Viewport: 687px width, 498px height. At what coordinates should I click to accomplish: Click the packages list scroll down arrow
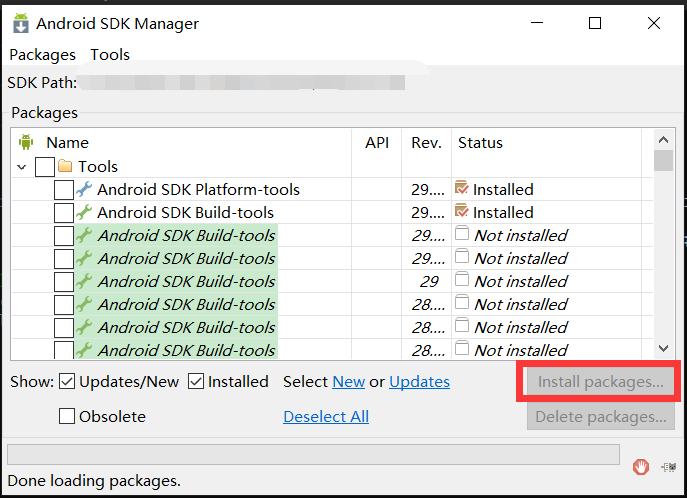pos(663,348)
